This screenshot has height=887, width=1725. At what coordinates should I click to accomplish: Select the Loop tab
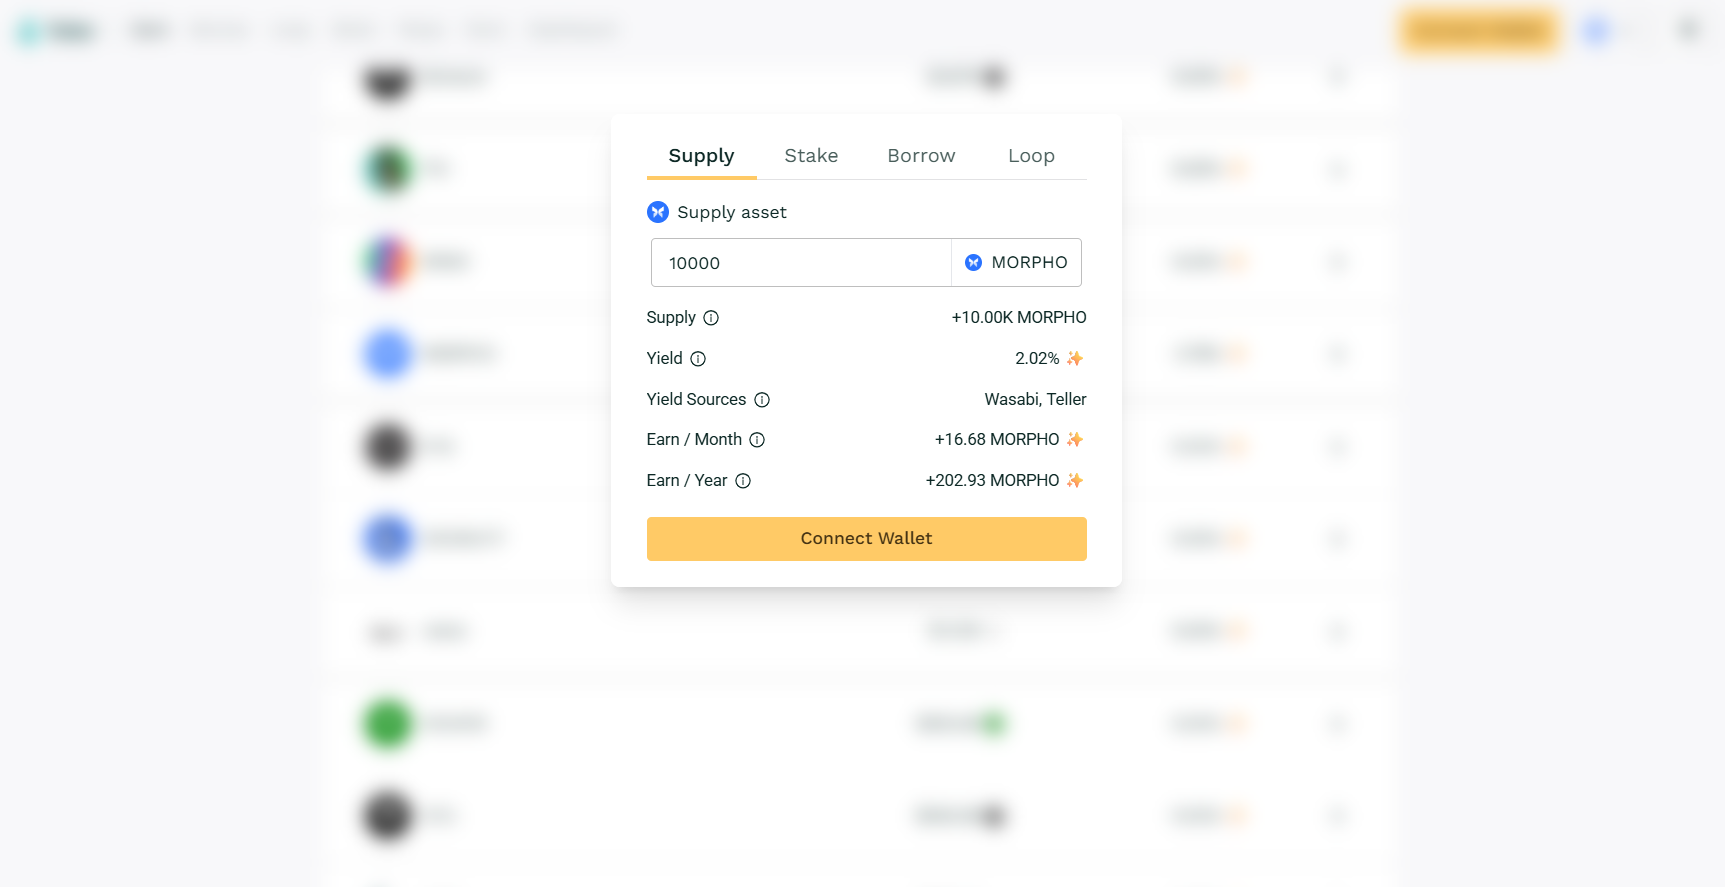coord(1031,156)
